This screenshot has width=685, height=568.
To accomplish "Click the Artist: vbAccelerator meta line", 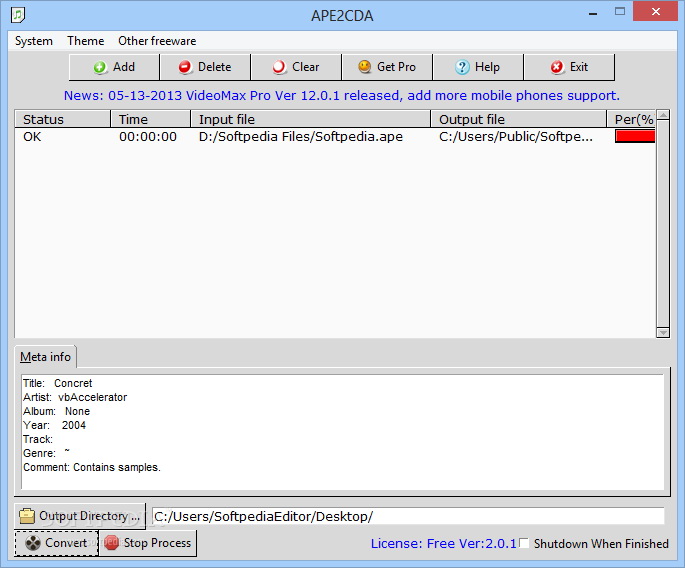I will pos(75,397).
